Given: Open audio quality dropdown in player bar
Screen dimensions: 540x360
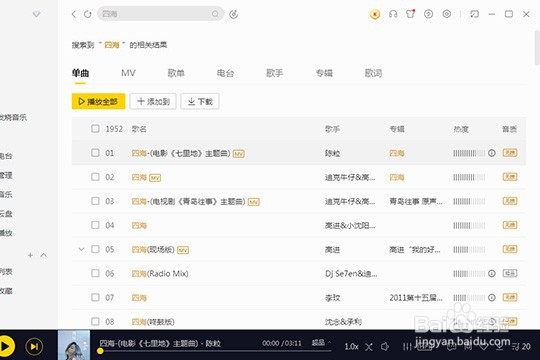Looking at the screenshot, I should coord(321,343).
